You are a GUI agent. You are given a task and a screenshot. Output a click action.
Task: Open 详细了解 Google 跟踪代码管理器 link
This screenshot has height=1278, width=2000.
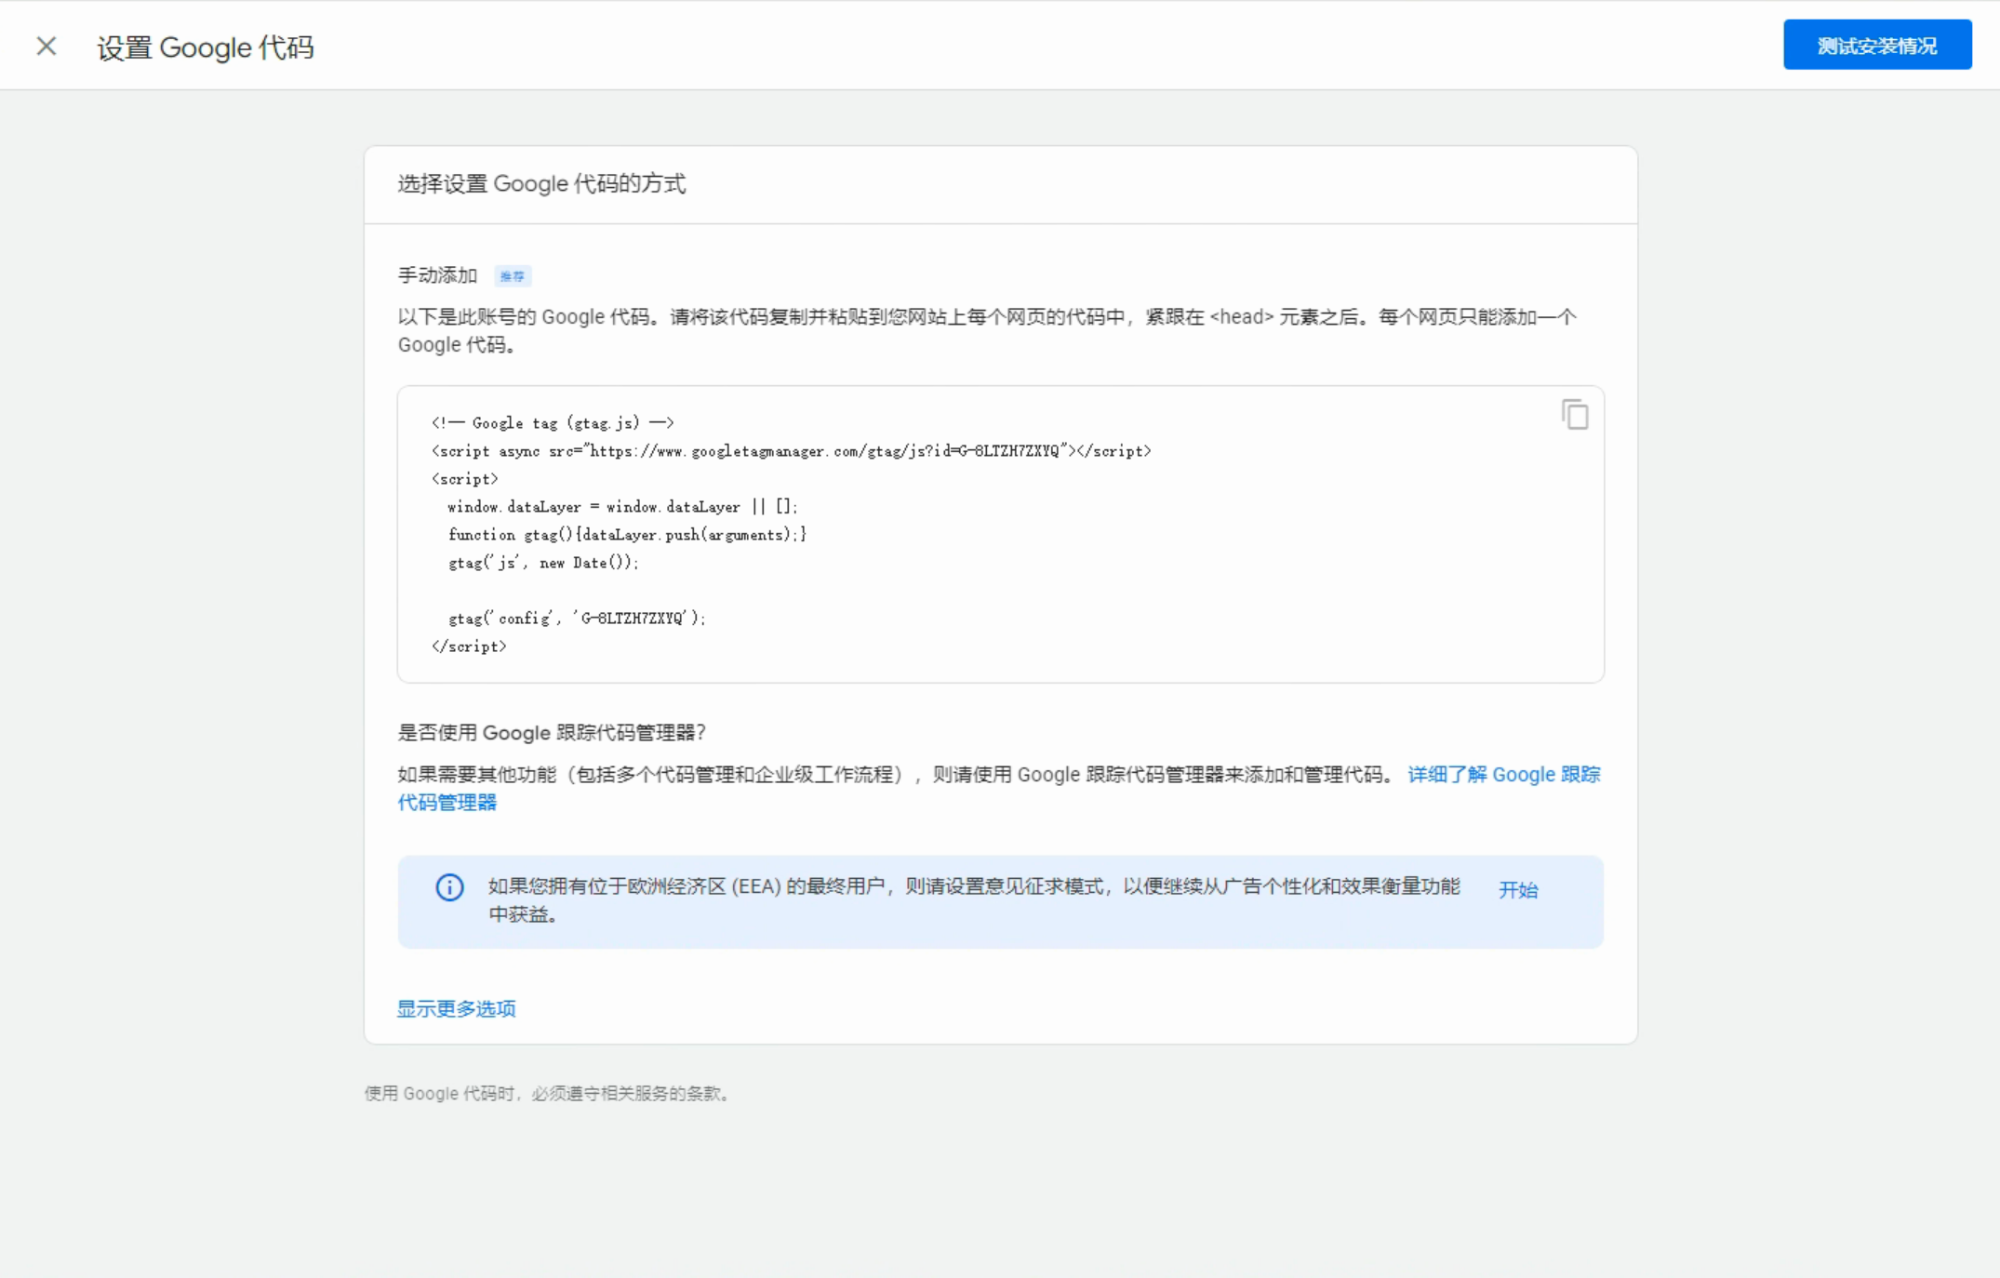(1502, 775)
